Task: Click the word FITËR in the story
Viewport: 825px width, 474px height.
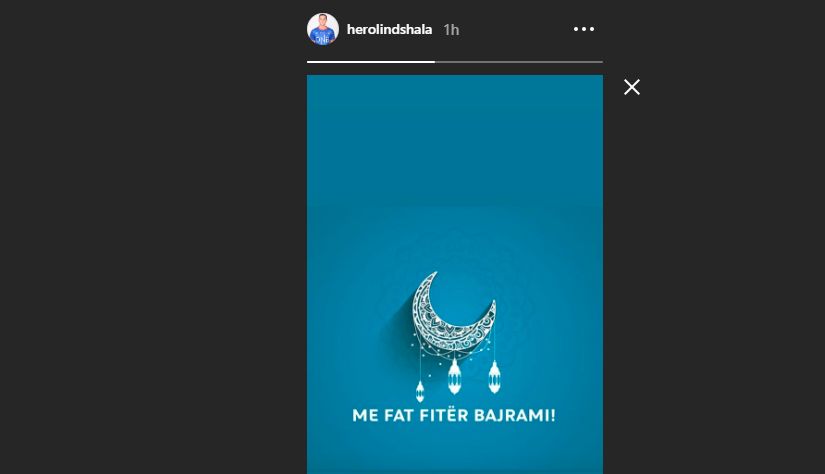Action: [446, 415]
